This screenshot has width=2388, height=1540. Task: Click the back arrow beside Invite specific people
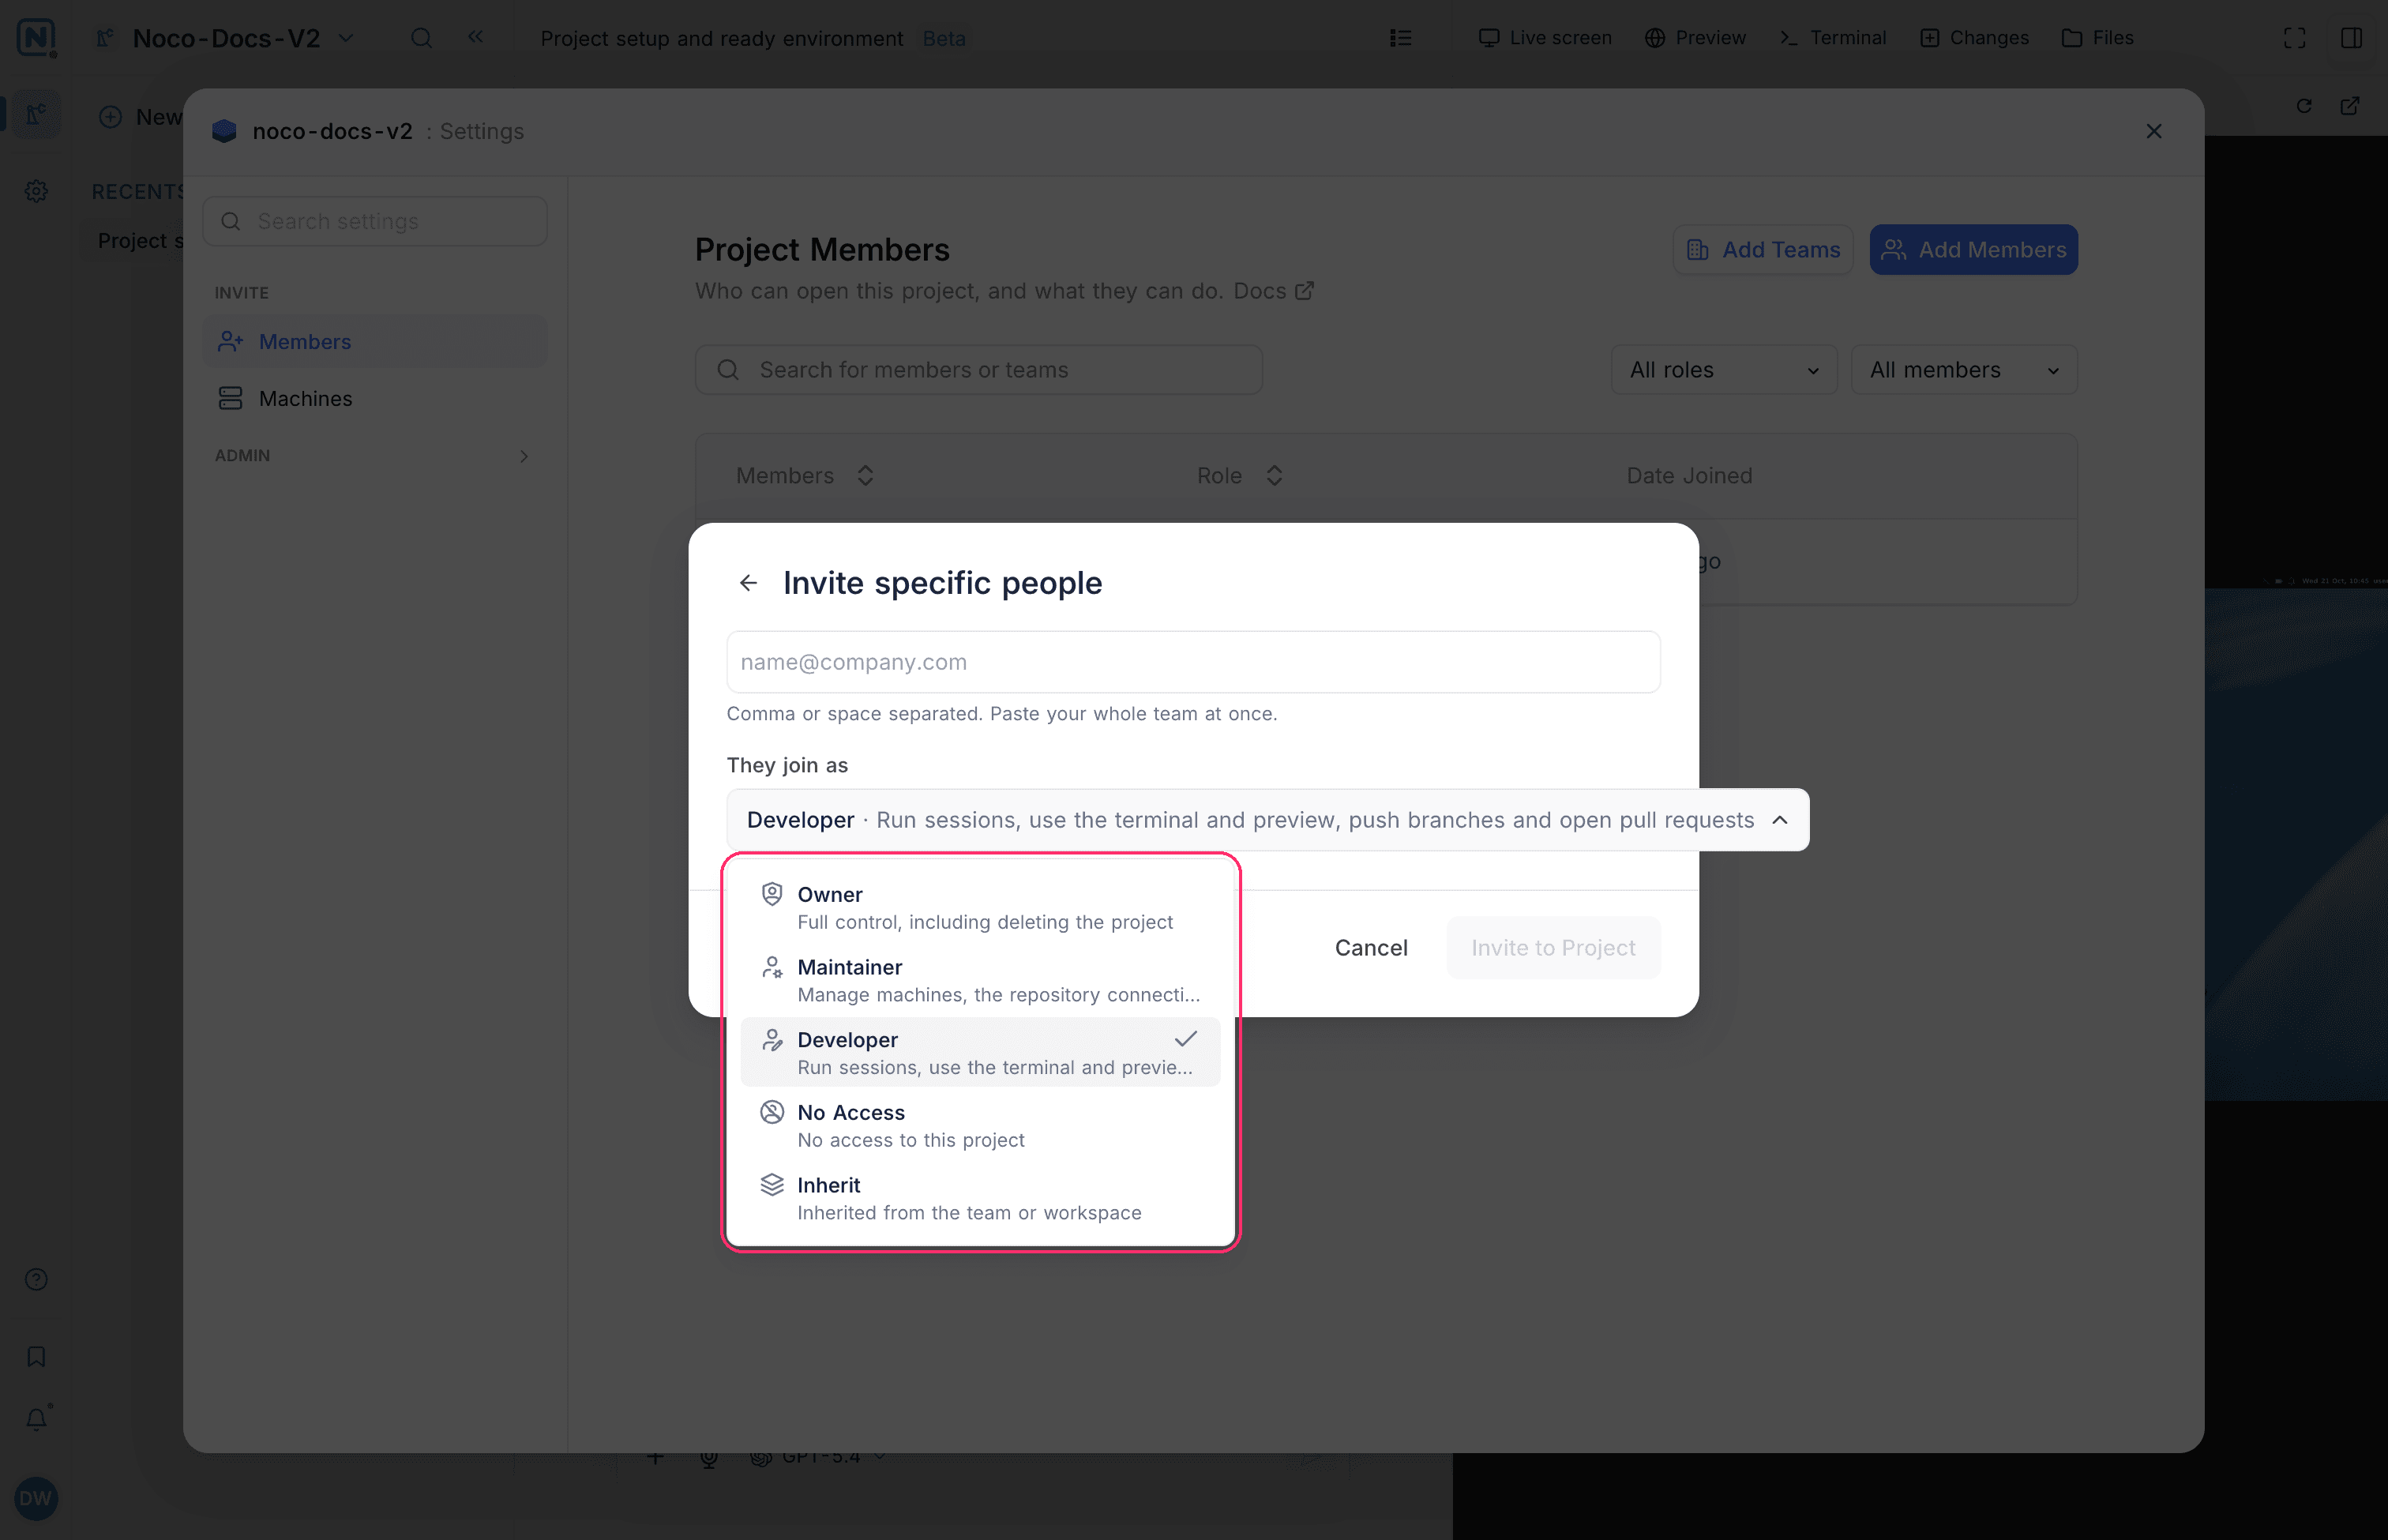click(748, 583)
